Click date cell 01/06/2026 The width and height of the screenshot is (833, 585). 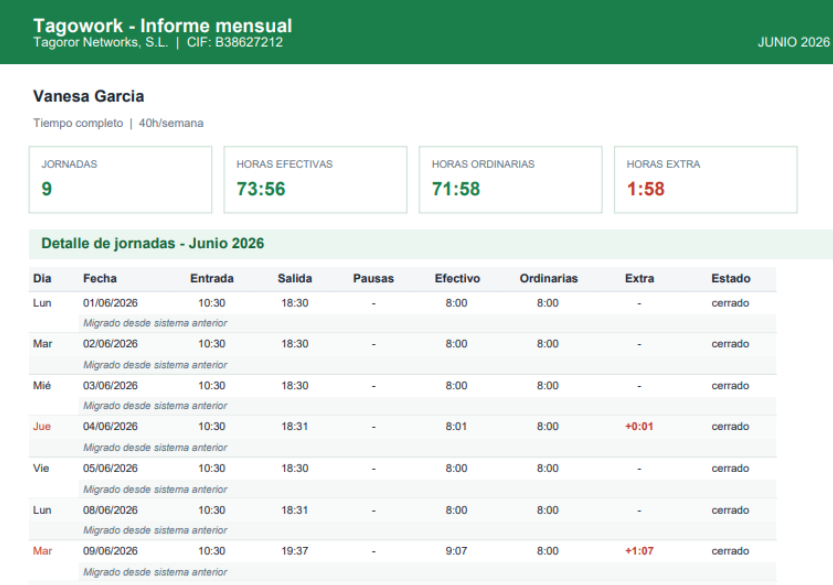(110, 303)
